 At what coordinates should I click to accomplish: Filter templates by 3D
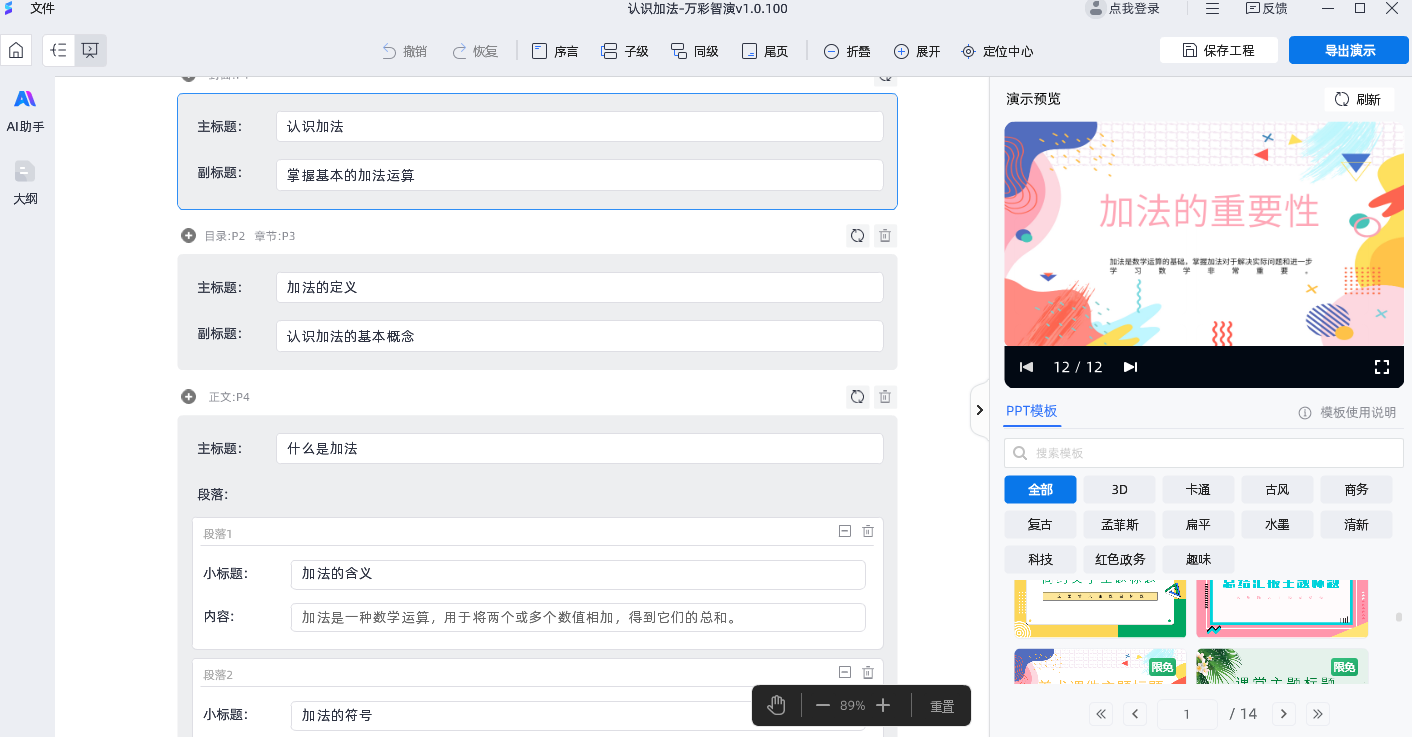(x=1119, y=490)
